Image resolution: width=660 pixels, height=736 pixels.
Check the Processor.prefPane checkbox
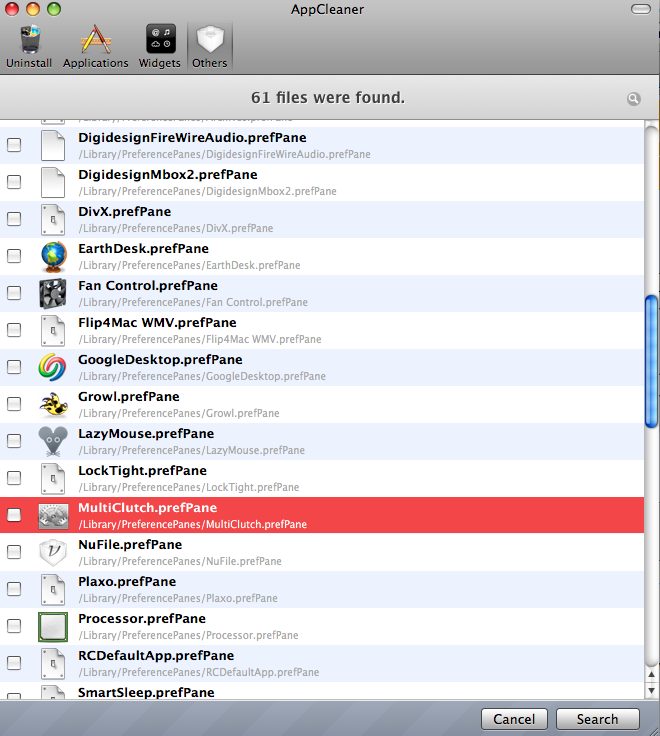[14, 626]
